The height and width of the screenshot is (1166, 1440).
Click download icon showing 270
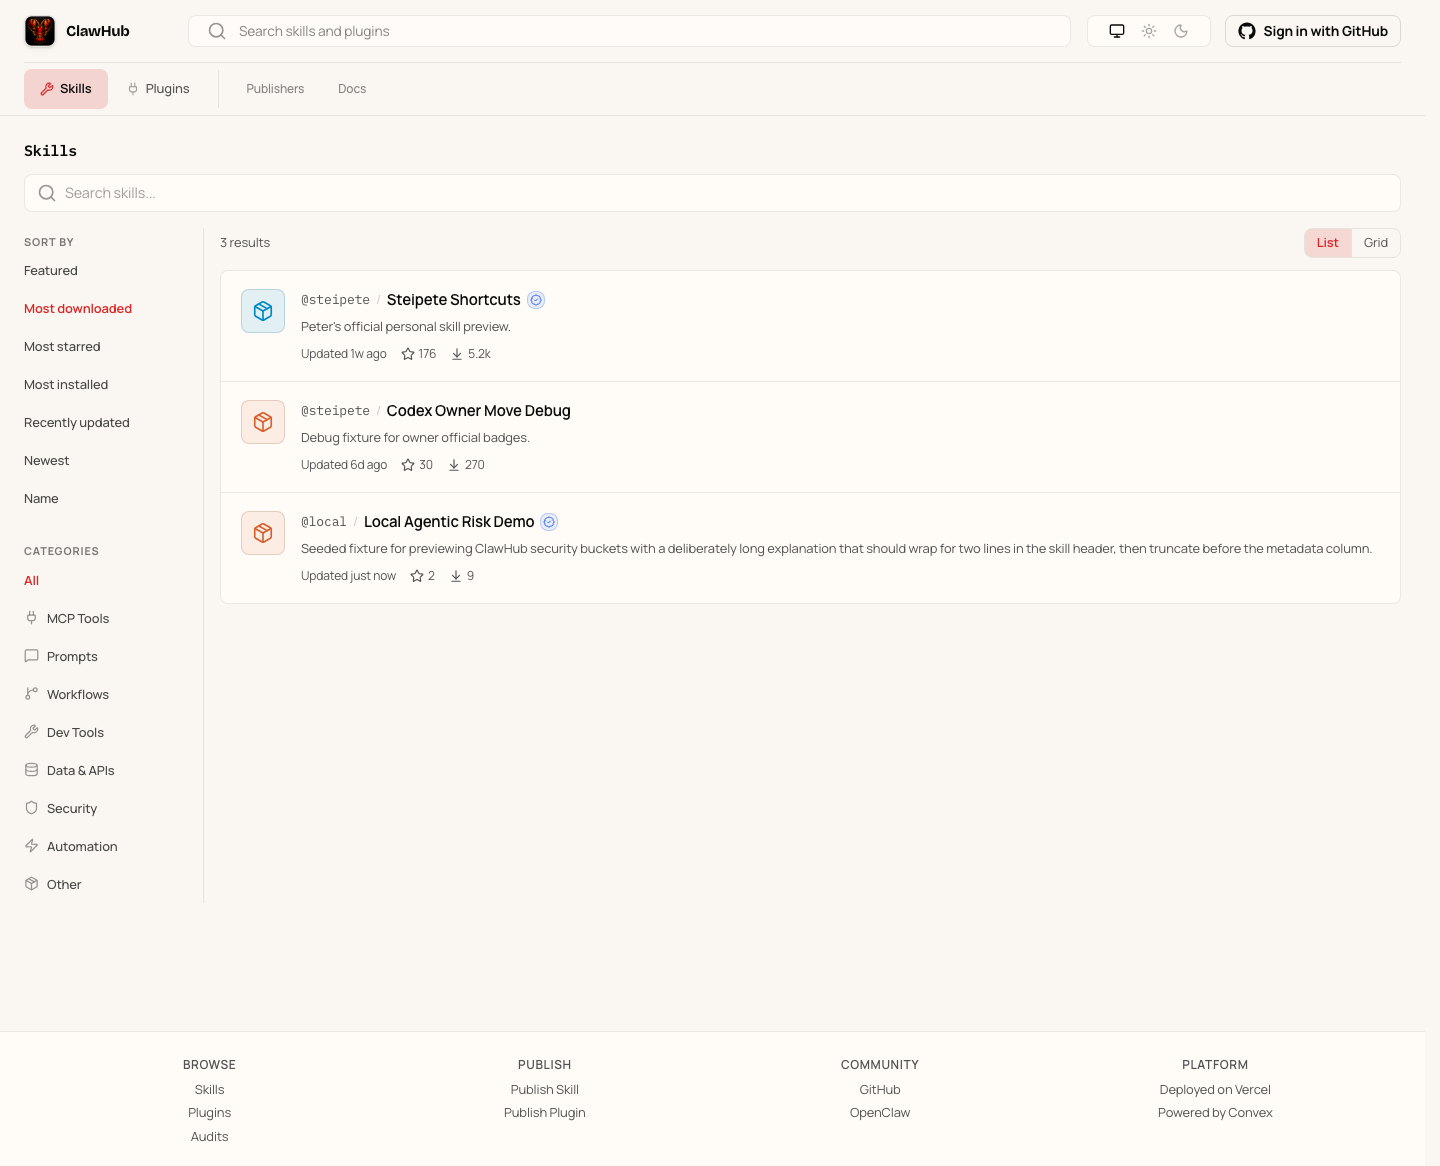(454, 465)
